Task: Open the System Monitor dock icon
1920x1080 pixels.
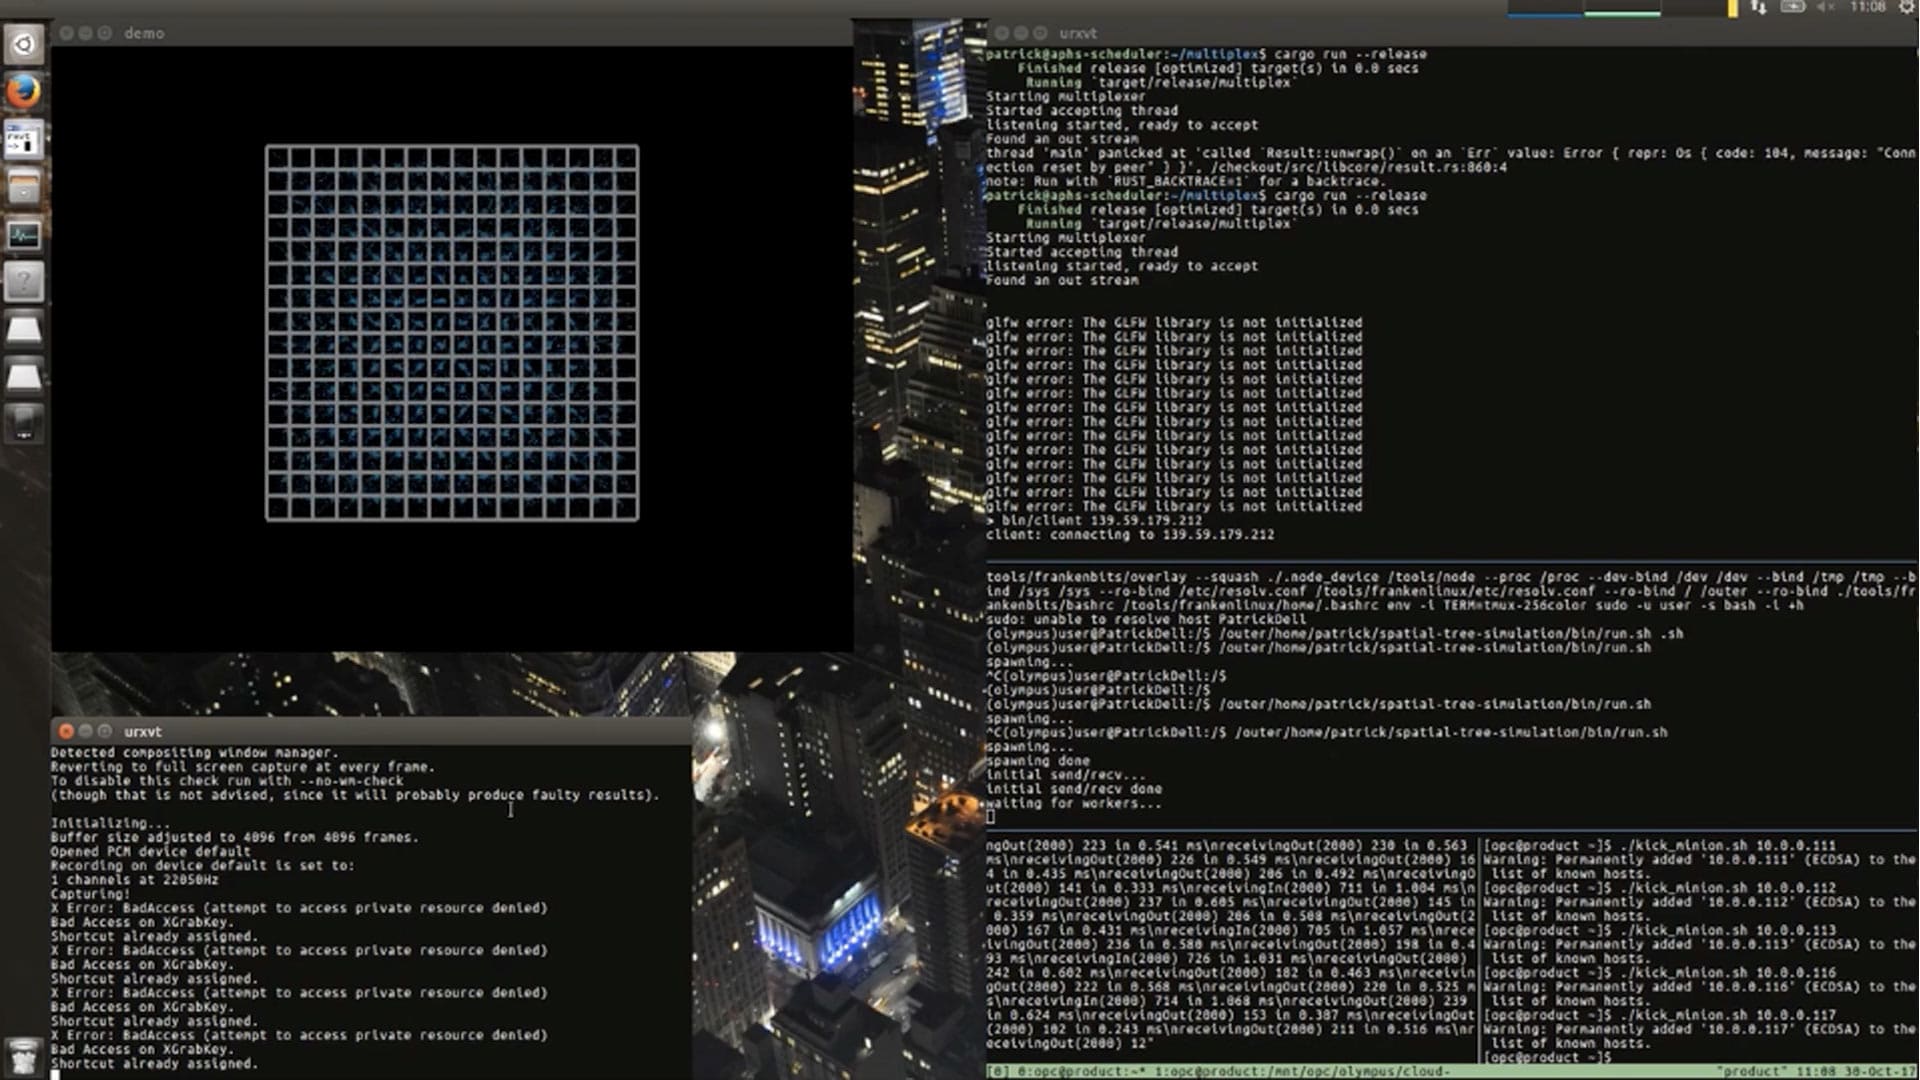Action: click(x=24, y=235)
